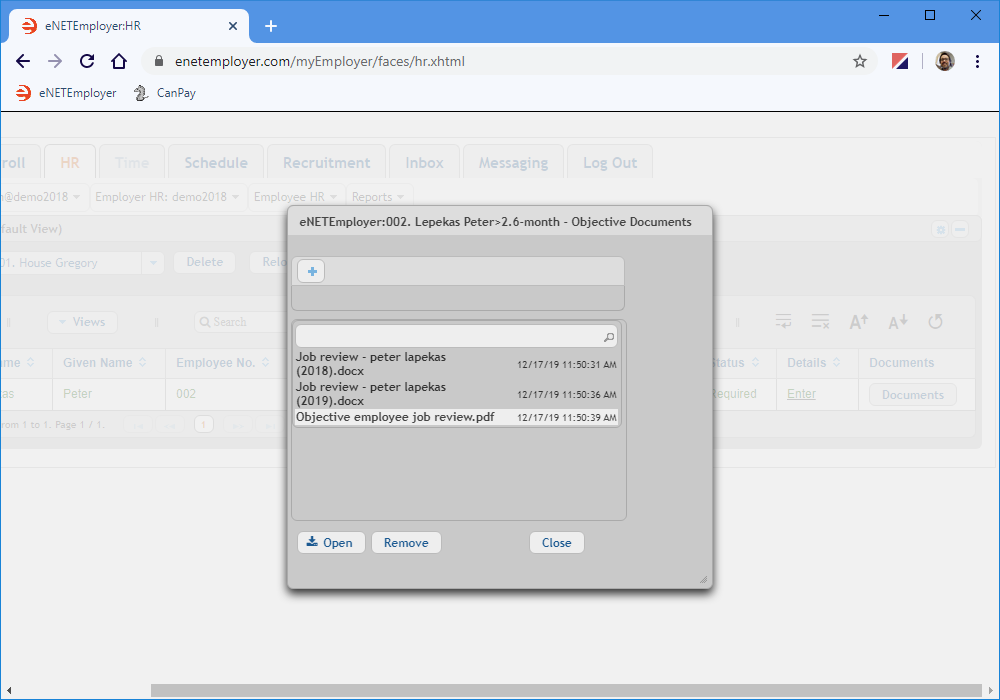Click the horizontal scrollbar at the page bottom
Image resolution: width=1000 pixels, height=700 pixels.
[560, 690]
